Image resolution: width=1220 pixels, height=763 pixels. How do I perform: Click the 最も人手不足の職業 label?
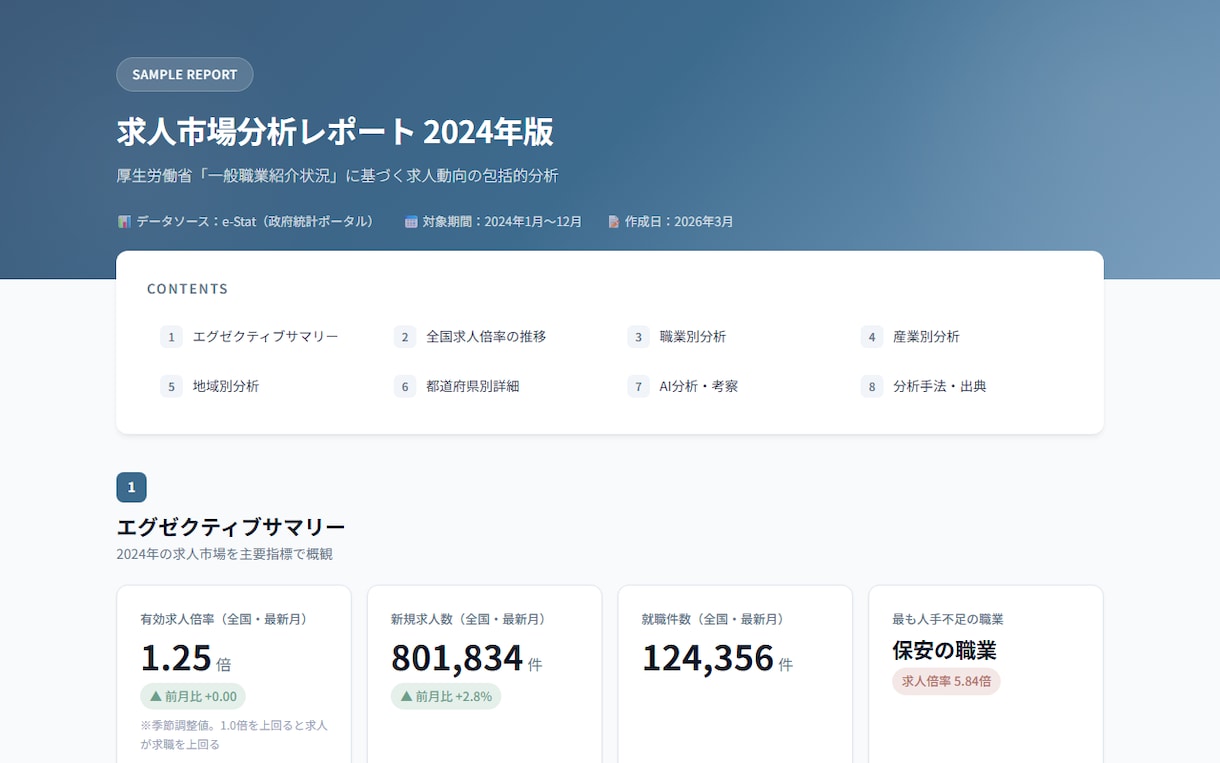pos(948,620)
